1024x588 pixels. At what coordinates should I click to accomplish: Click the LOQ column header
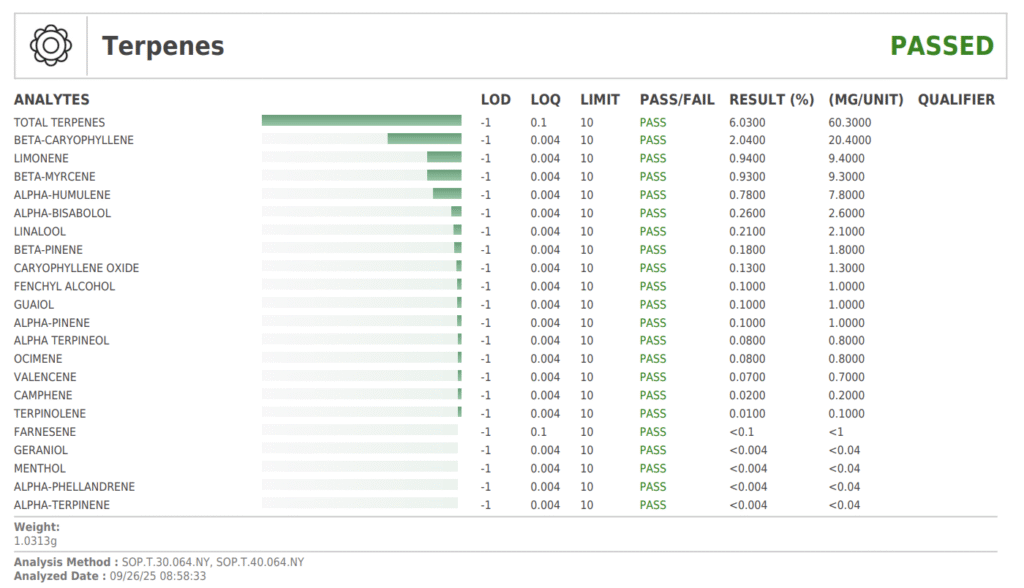click(x=545, y=100)
